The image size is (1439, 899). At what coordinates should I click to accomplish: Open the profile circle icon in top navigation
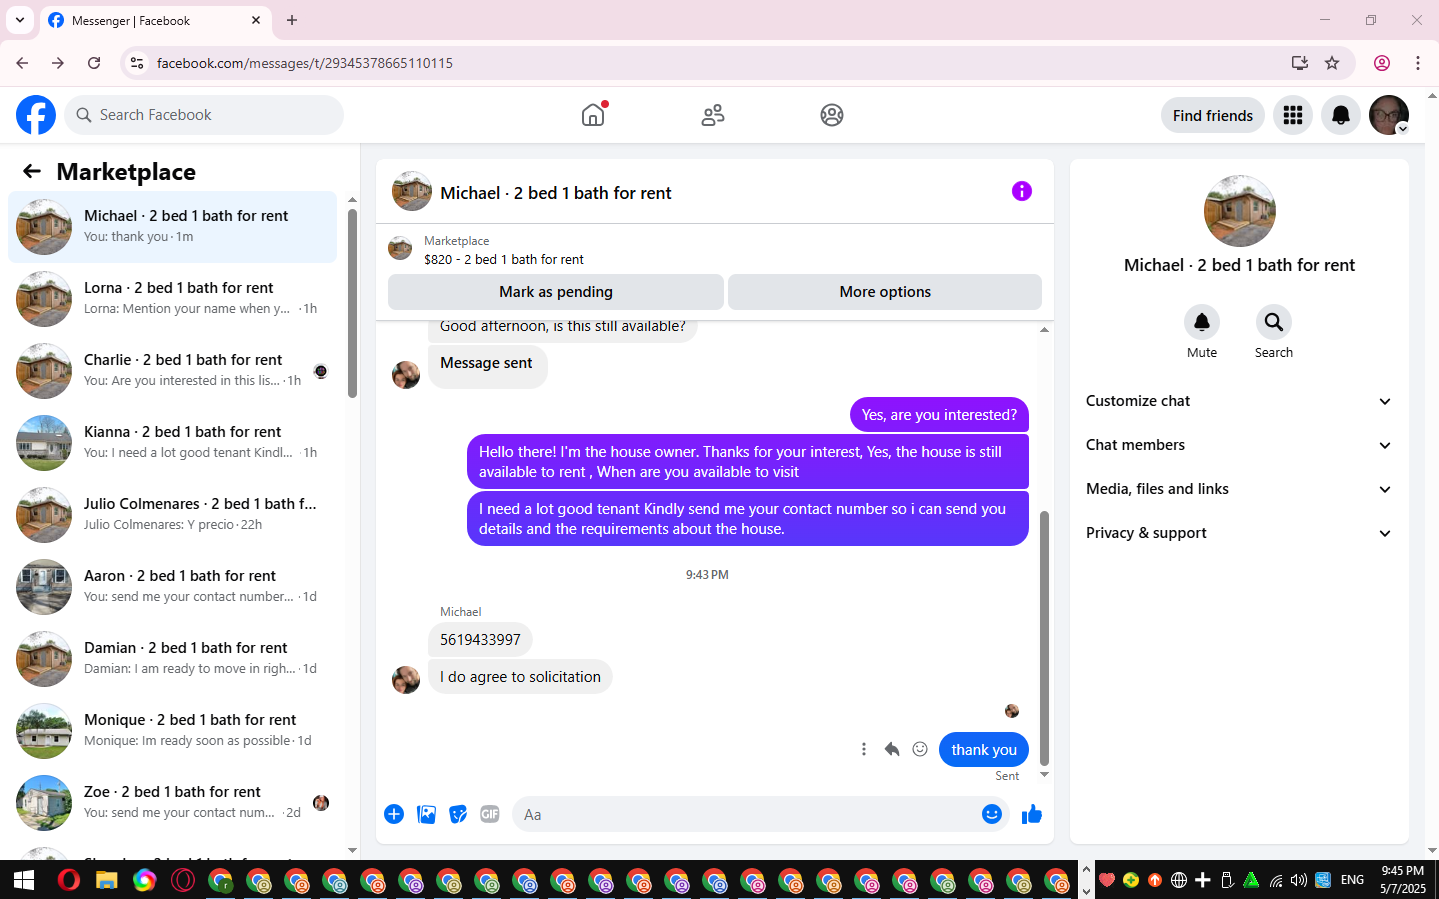tap(832, 115)
